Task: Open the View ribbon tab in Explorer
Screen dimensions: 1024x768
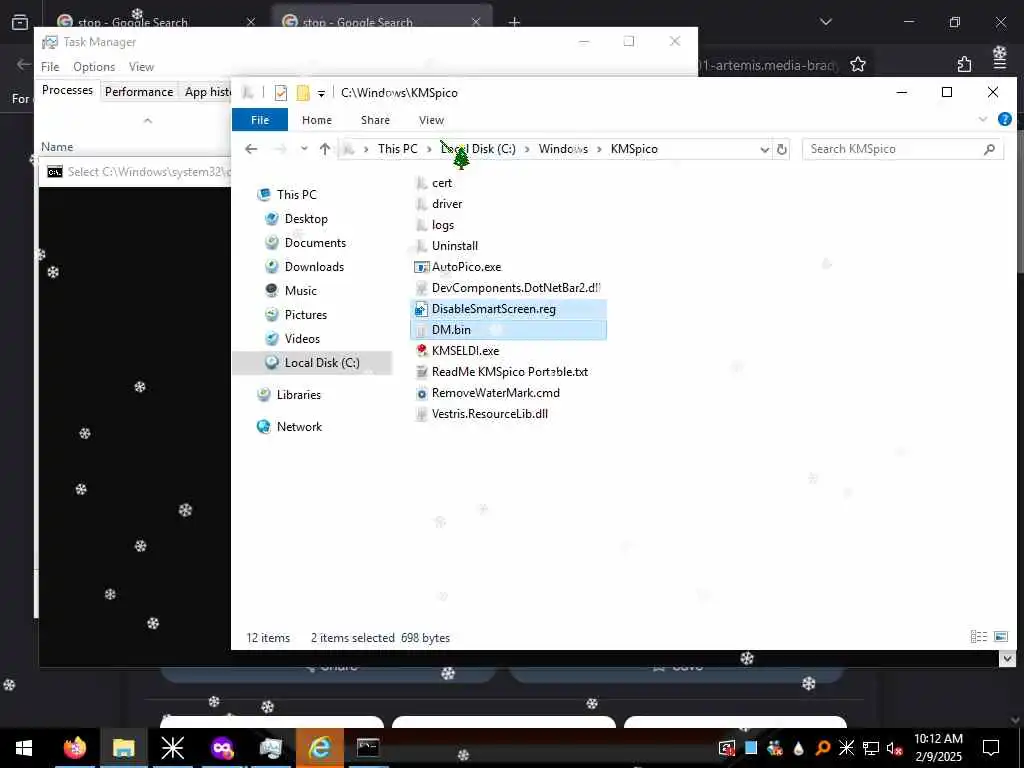Action: (431, 120)
